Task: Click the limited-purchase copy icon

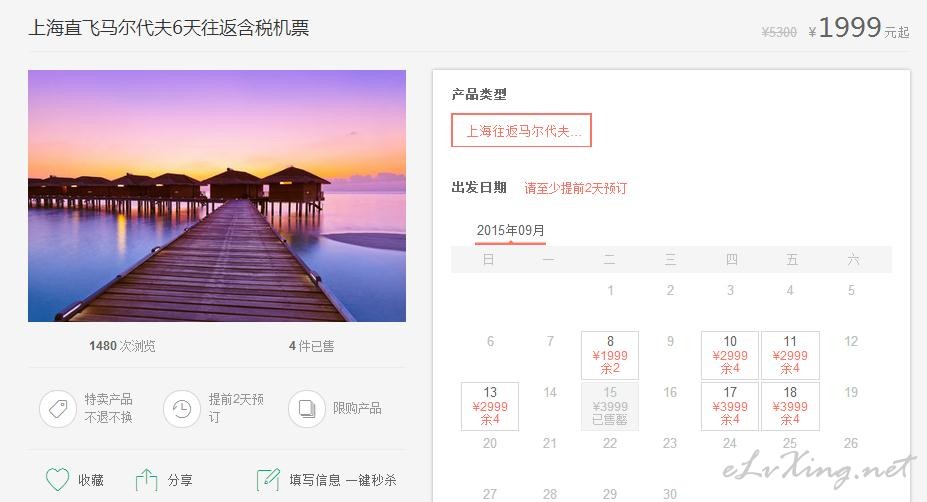Action: pyautogui.click(x=307, y=408)
